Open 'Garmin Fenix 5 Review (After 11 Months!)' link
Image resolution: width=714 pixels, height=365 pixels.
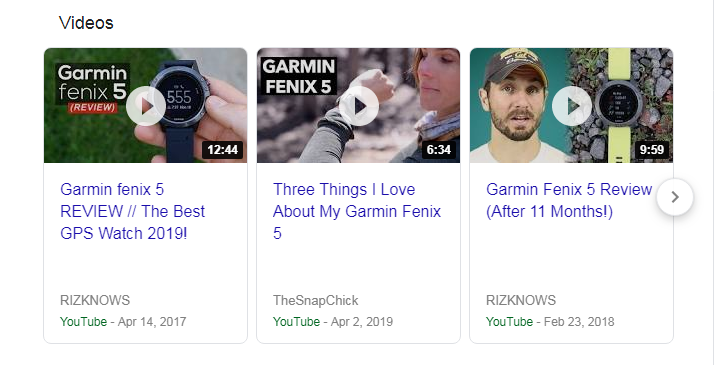(x=569, y=200)
